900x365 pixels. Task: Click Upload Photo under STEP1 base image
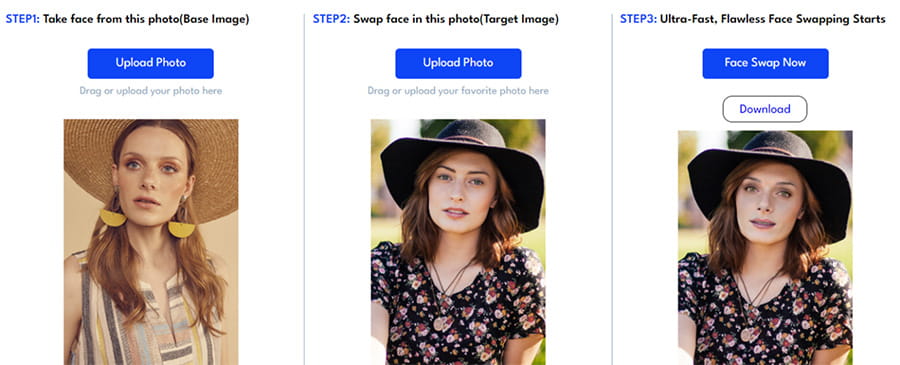(150, 63)
